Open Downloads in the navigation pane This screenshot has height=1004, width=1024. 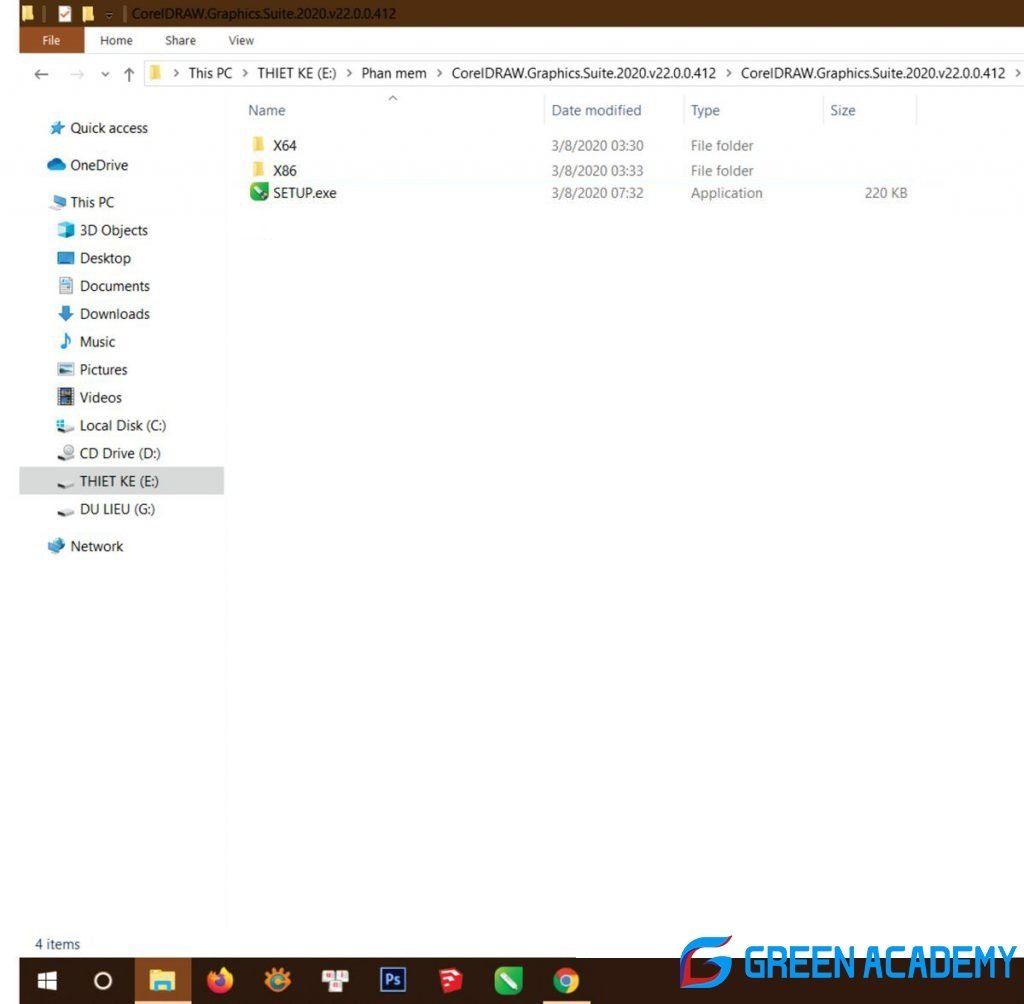coord(114,313)
